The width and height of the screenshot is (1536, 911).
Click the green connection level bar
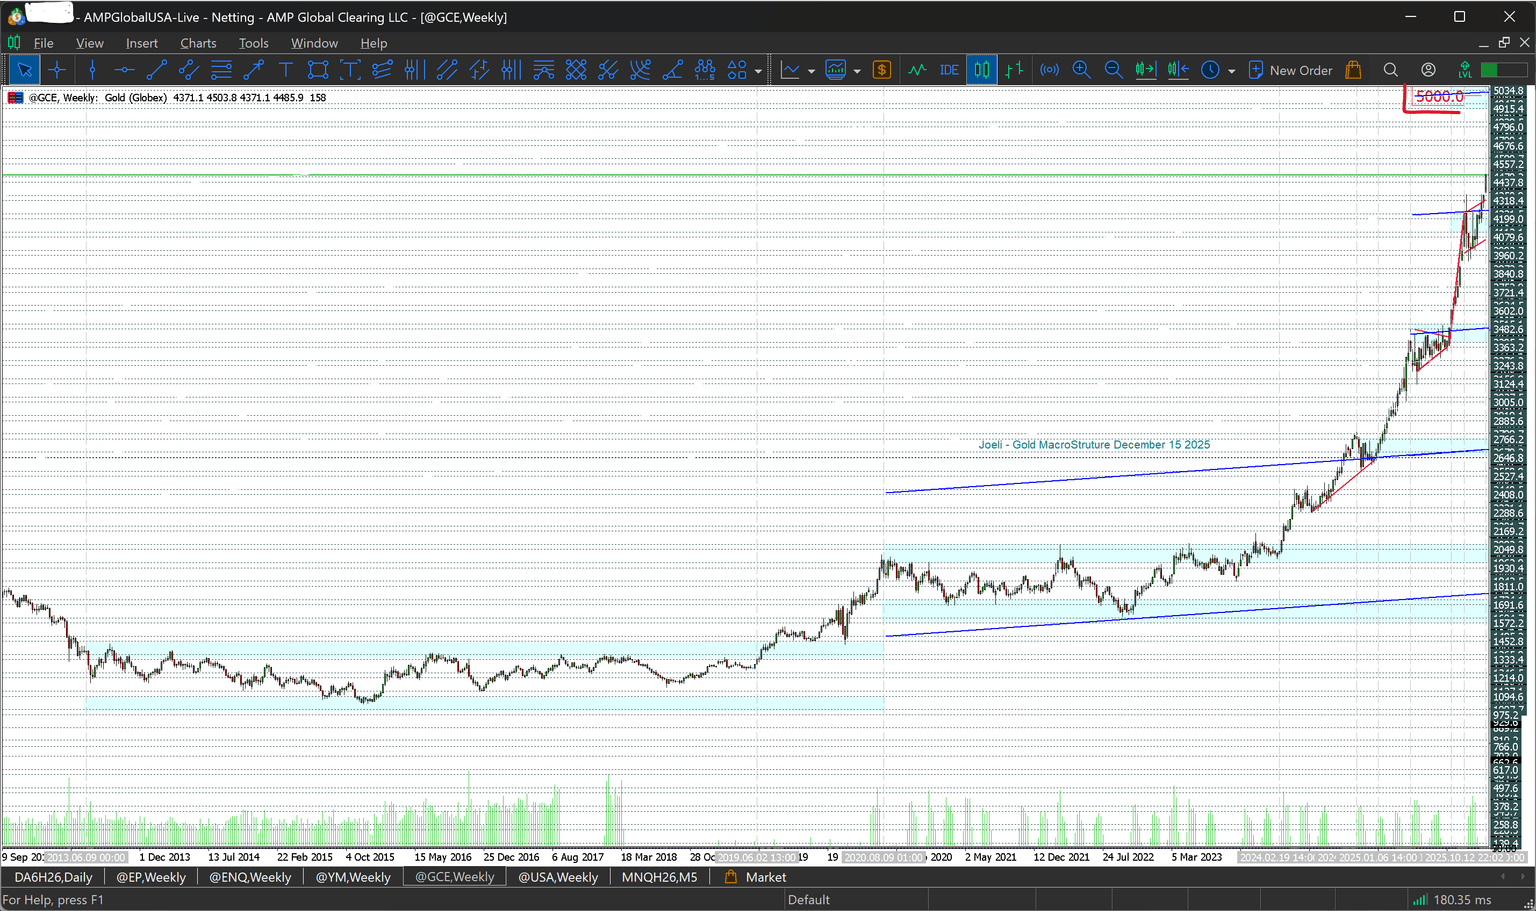(1504, 70)
